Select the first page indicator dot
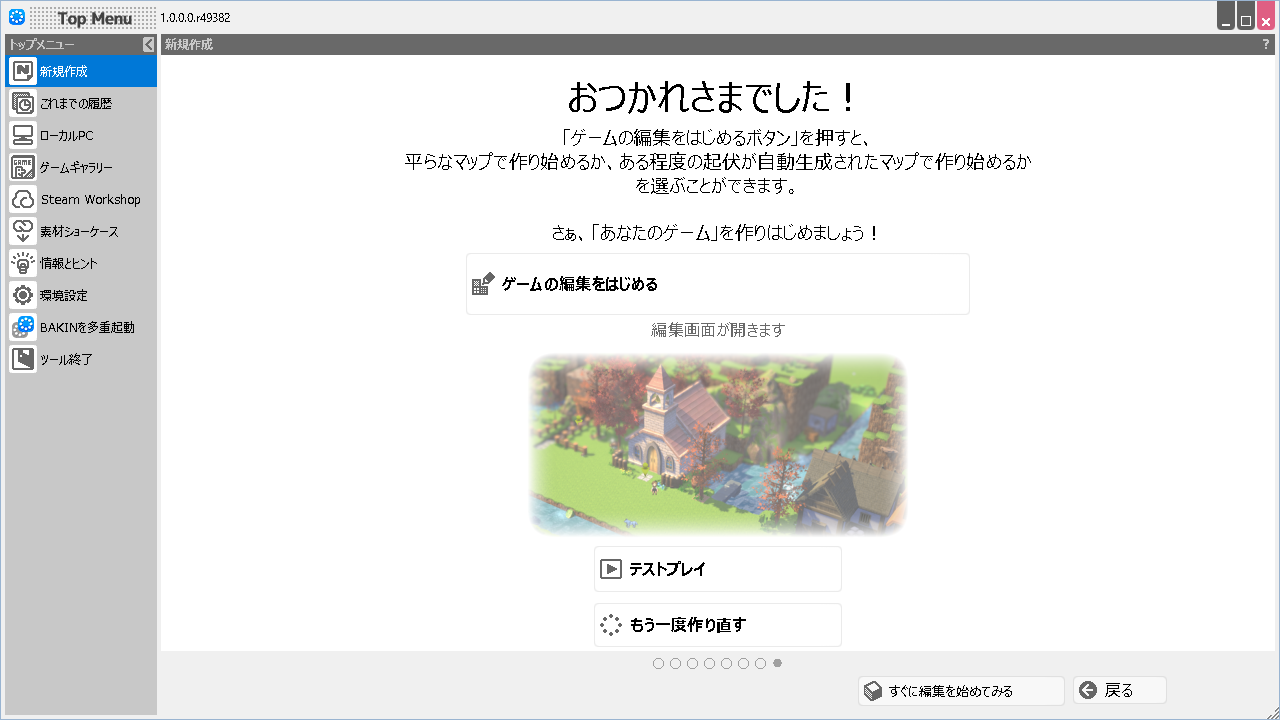The image size is (1280, 720). (x=658, y=663)
